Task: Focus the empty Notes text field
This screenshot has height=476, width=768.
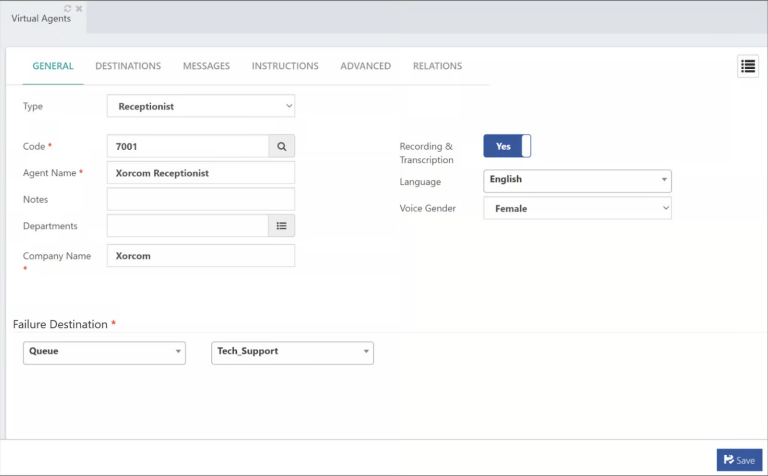Action: 200,199
